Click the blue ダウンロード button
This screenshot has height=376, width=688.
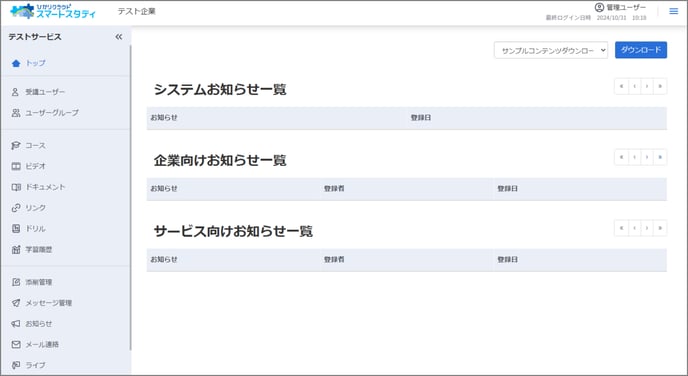[641, 50]
